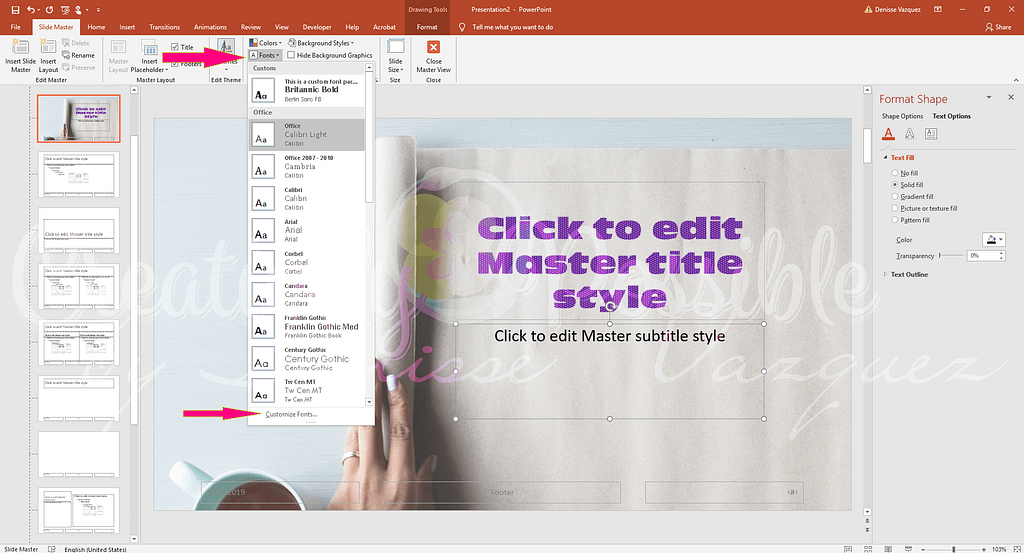Undo the last action

pyautogui.click(x=31, y=10)
